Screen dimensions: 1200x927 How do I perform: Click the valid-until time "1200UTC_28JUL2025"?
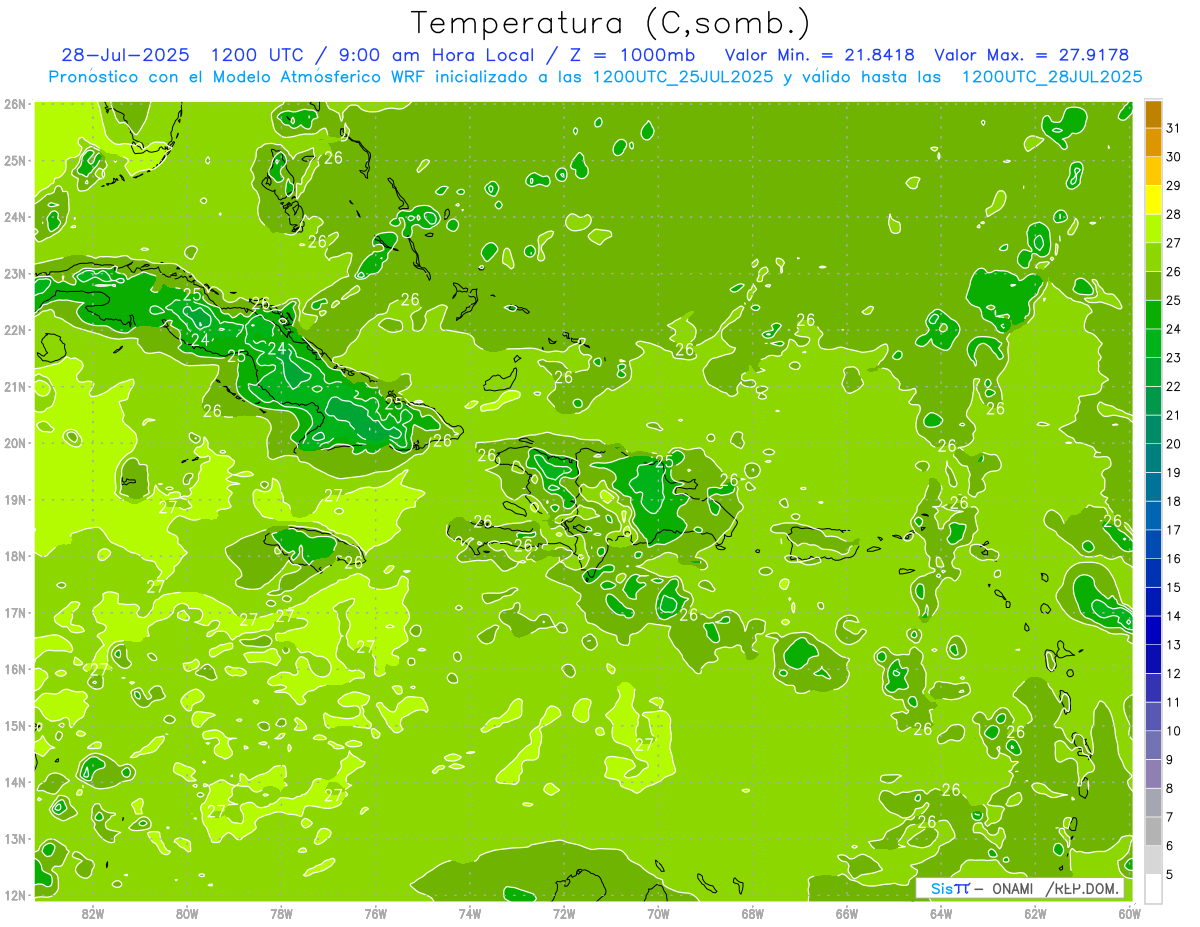pyautogui.click(x=1052, y=76)
